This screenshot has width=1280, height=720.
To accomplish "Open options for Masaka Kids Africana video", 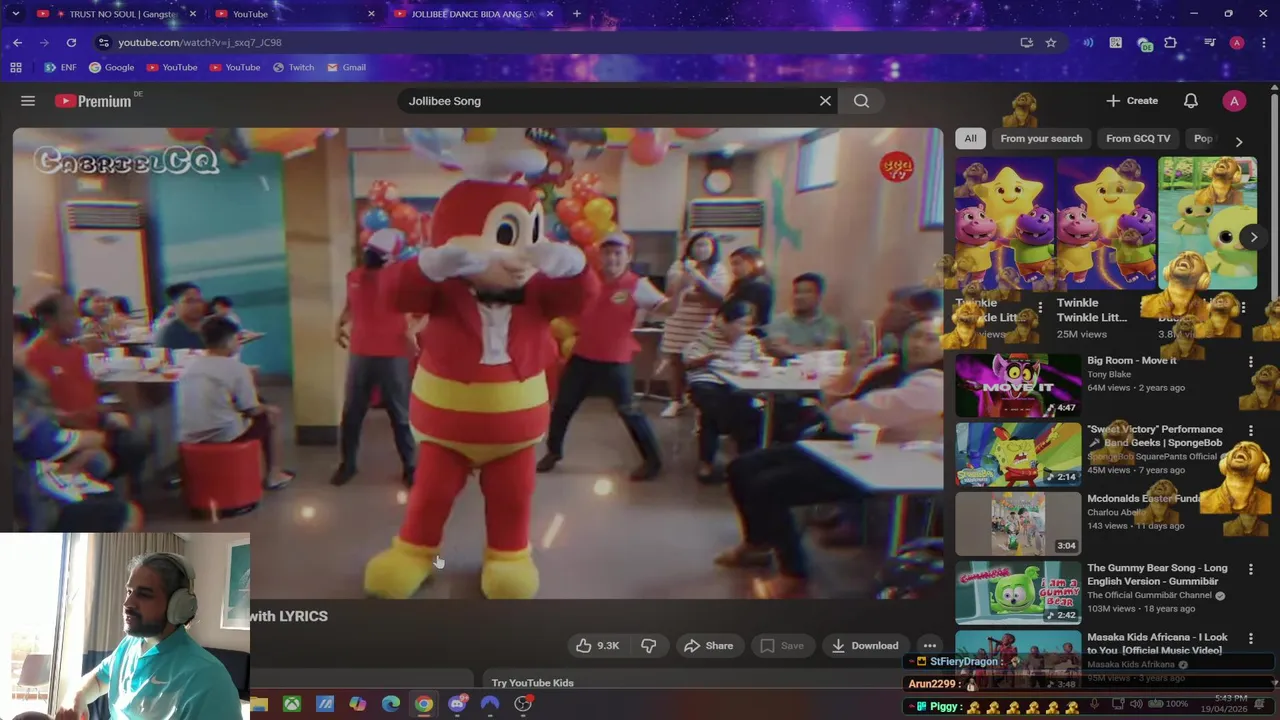I will (1250, 638).
